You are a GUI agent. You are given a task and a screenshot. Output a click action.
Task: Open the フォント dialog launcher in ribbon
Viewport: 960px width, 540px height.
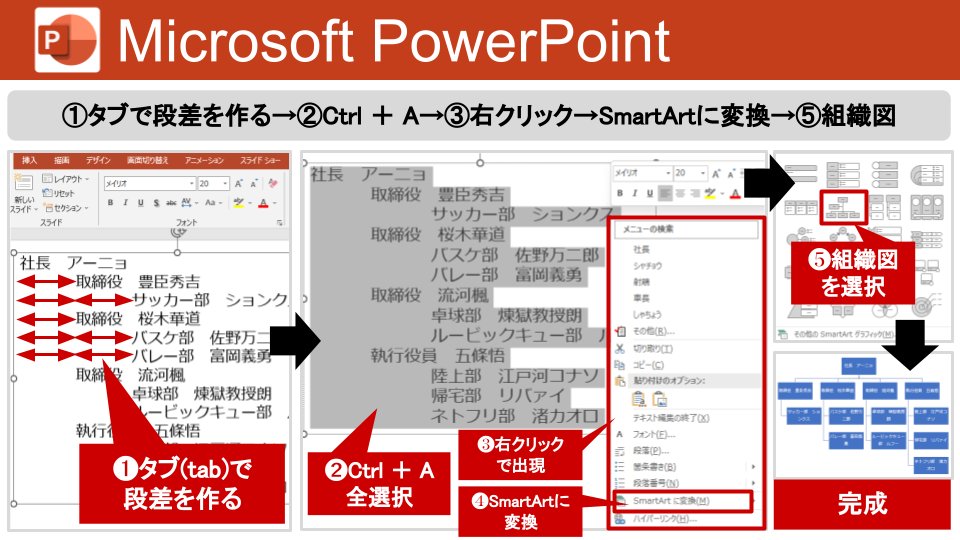[280, 223]
